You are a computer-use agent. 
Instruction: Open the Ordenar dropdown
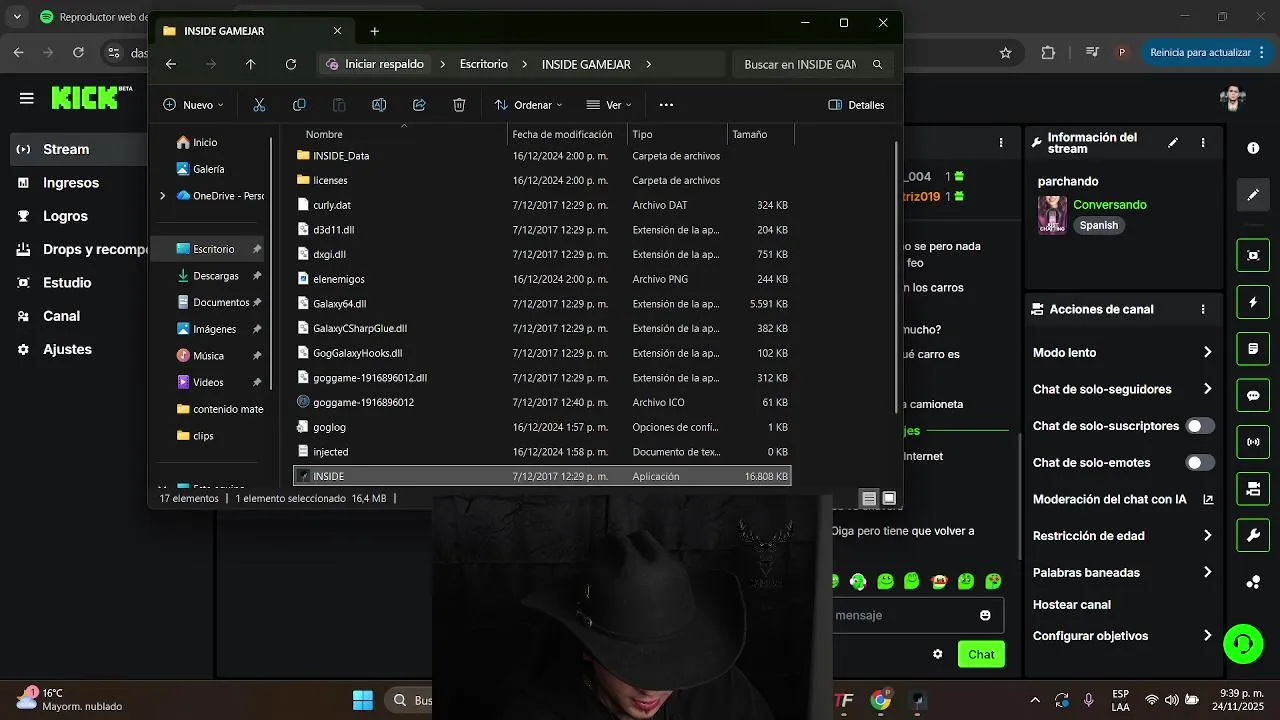coord(528,105)
